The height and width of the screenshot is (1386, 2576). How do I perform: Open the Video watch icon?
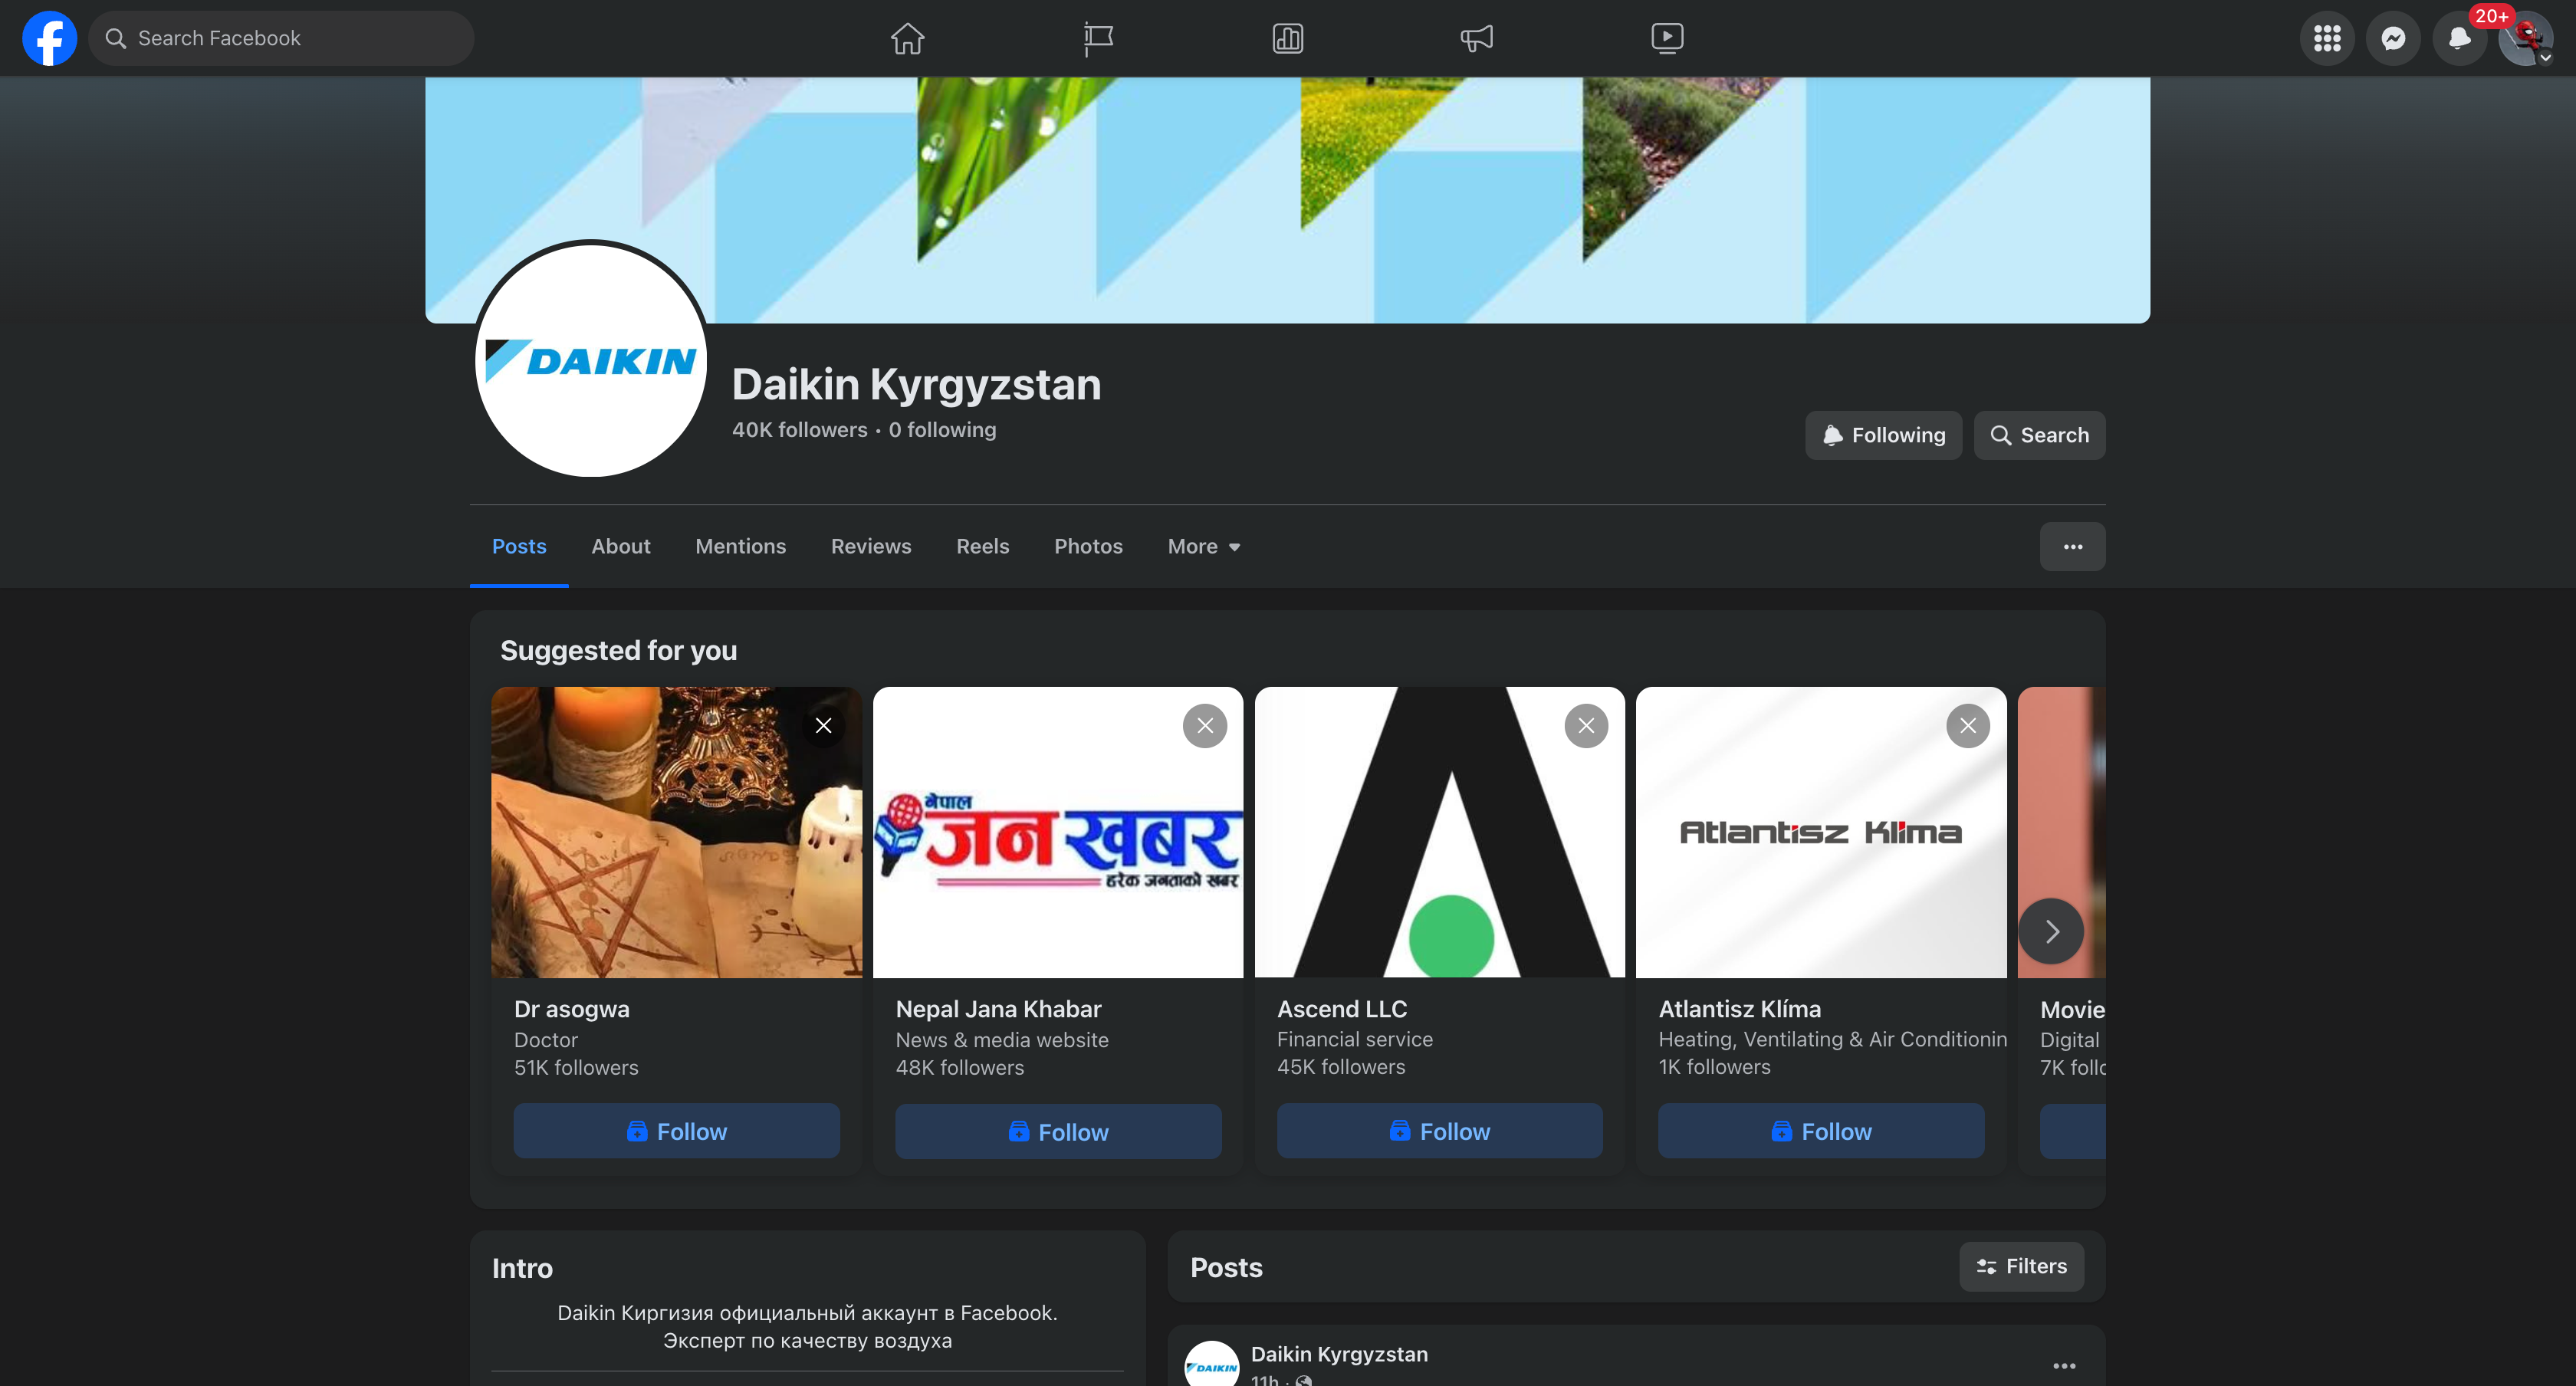(x=1666, y=38)
